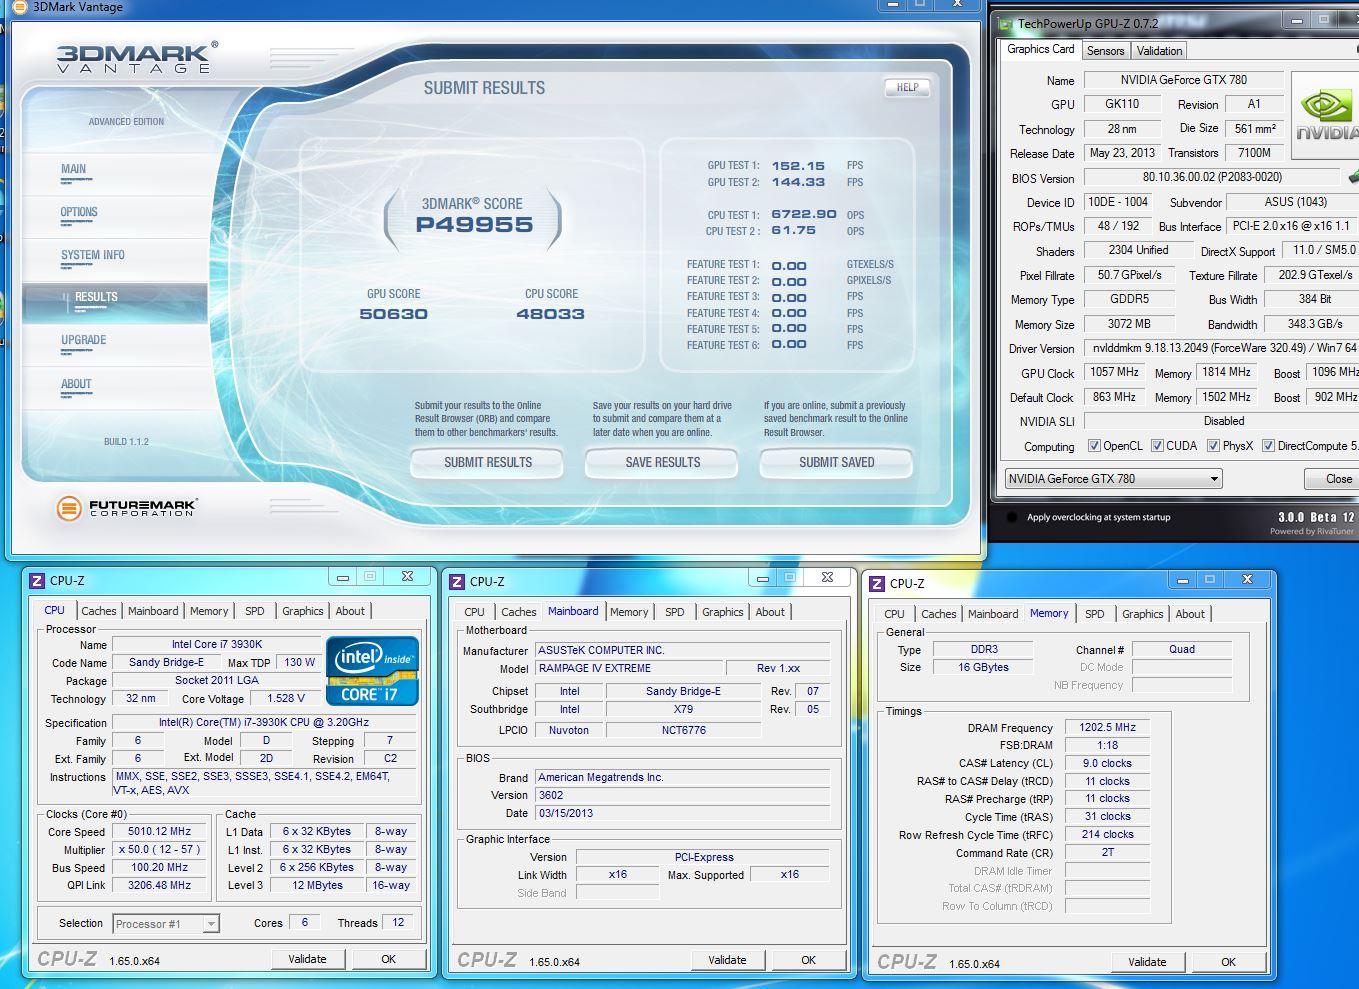1359x989 pixels.
Task: Click OK in the Mainboard CPU-Z window
Action: 808,960
